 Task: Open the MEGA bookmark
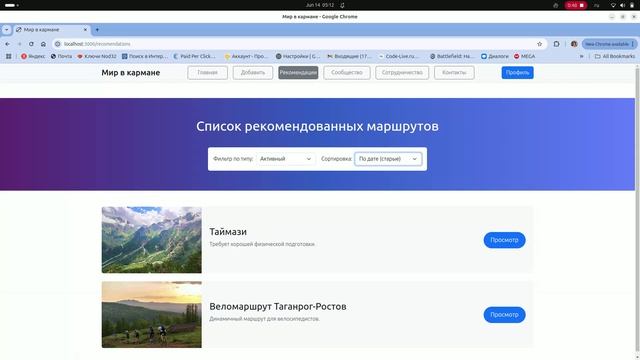click(x=524, y=56)
